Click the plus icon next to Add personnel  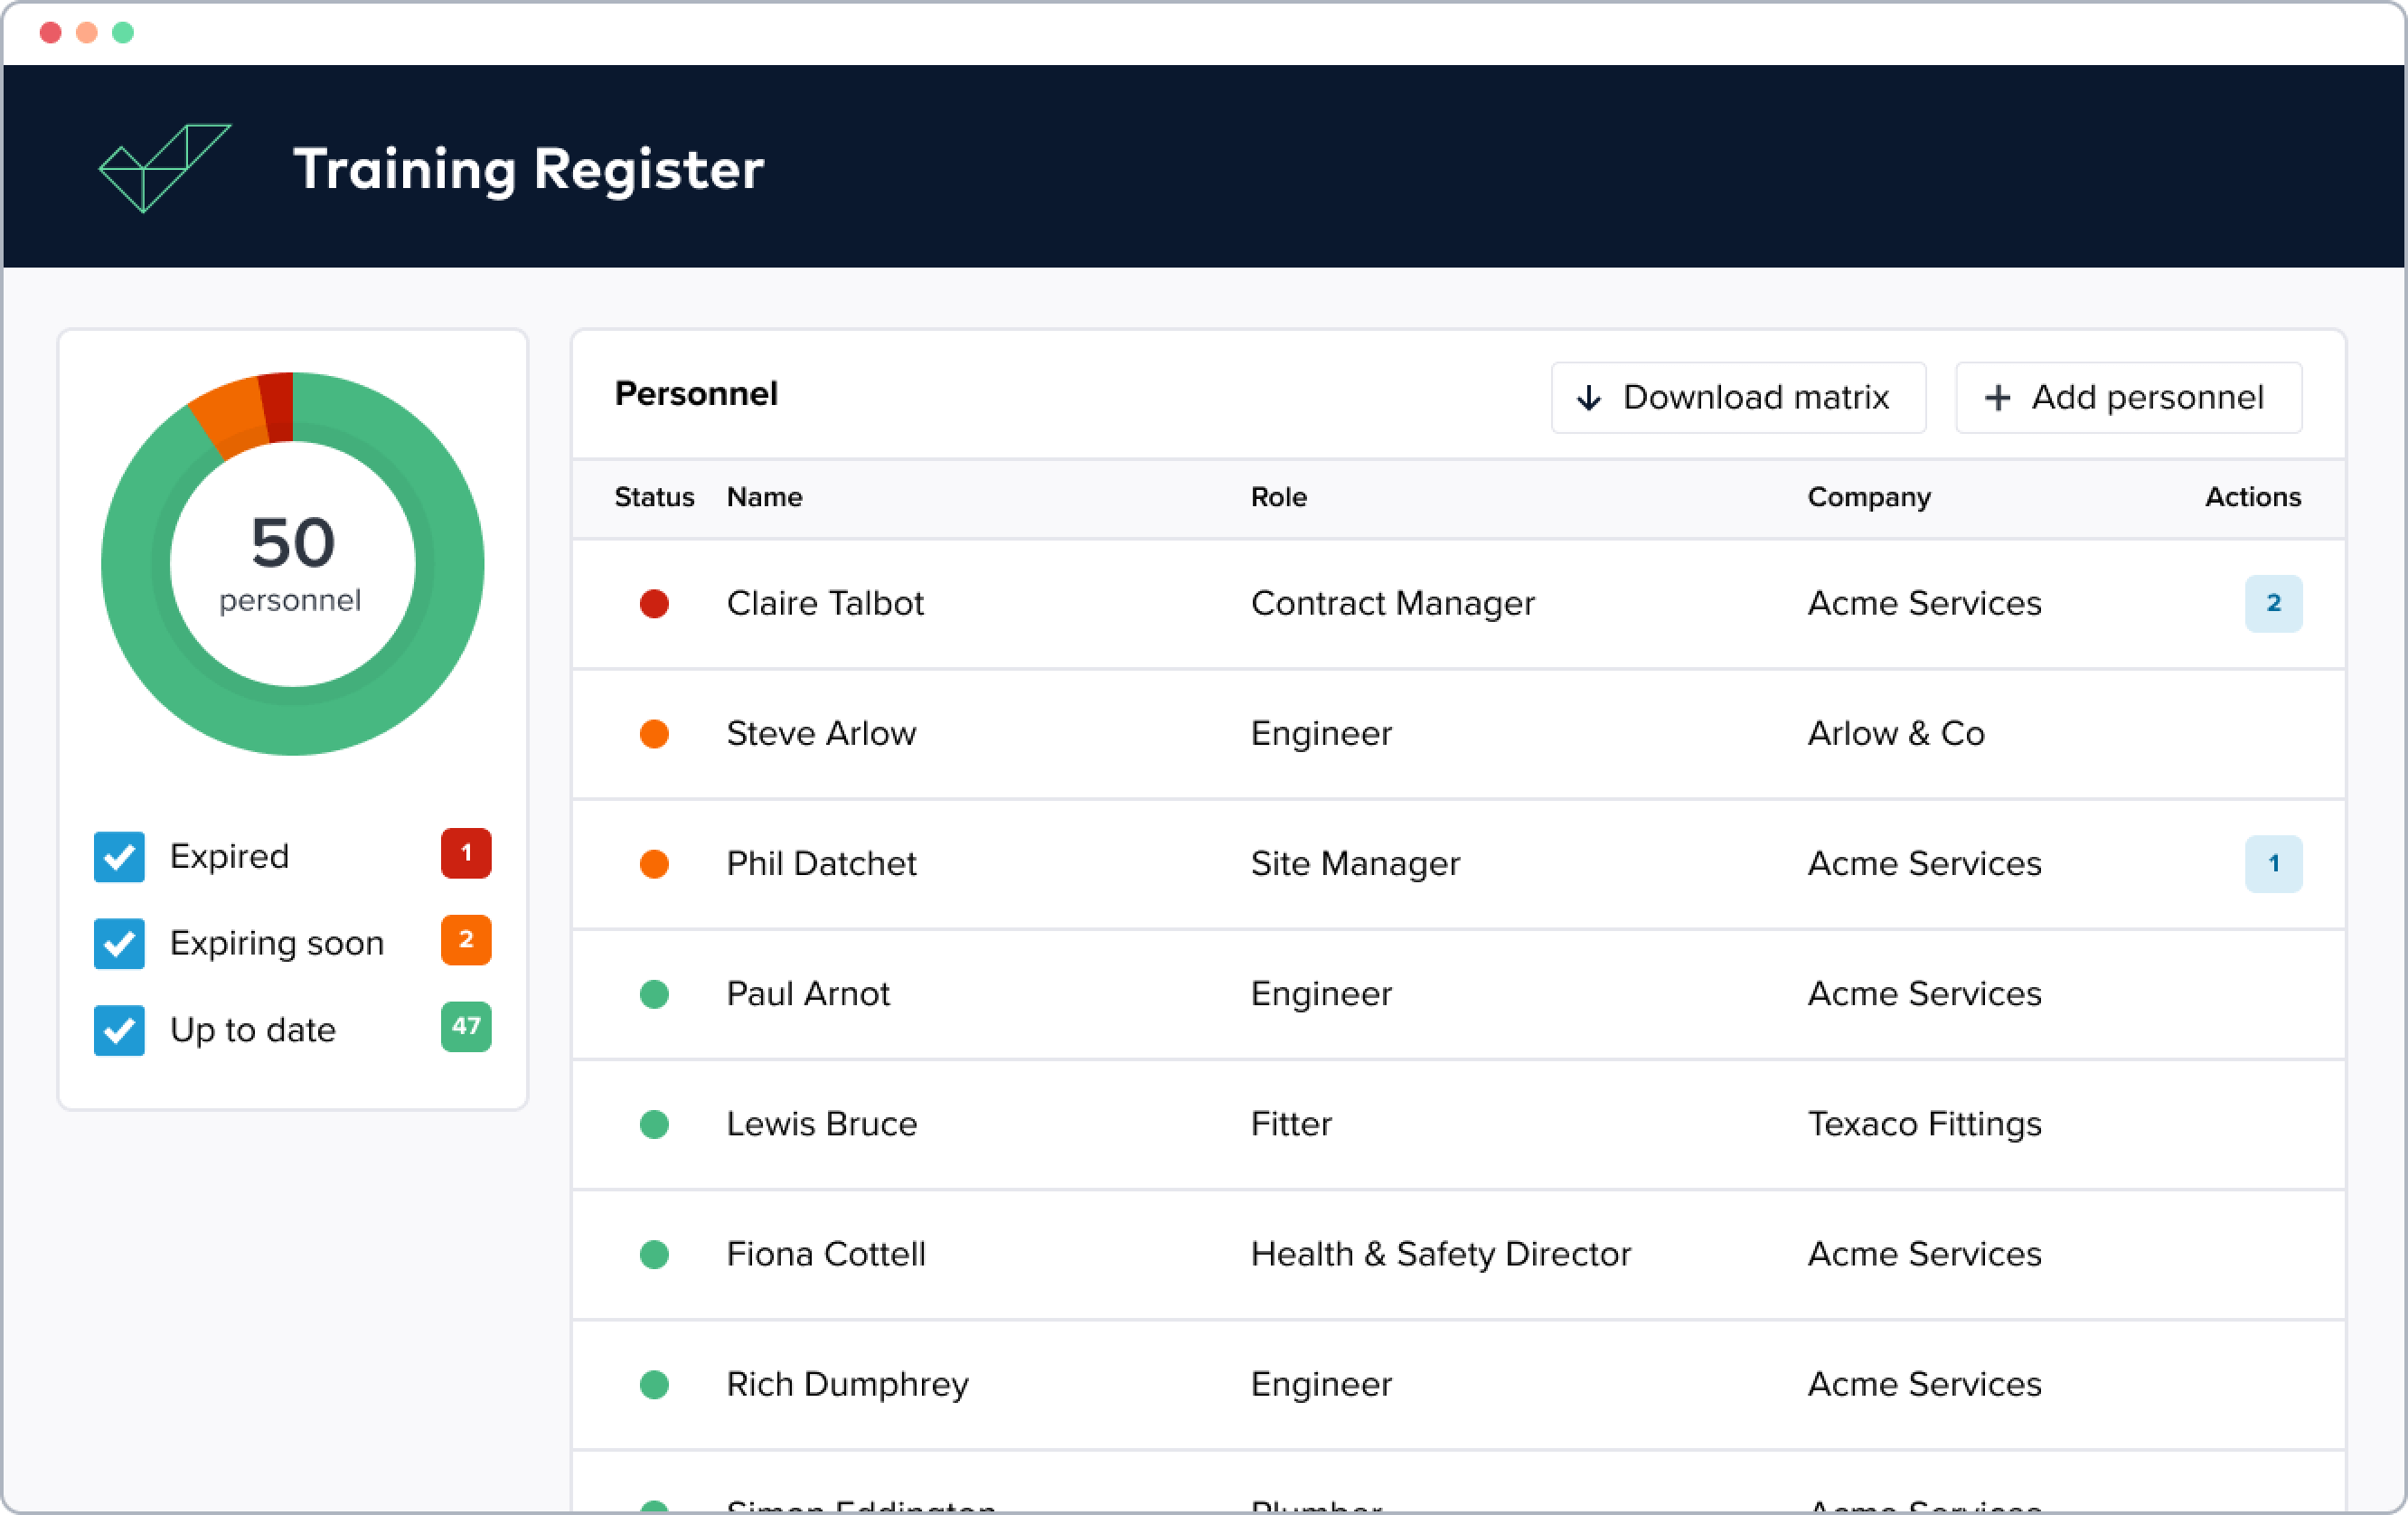tap(1998, 397)
